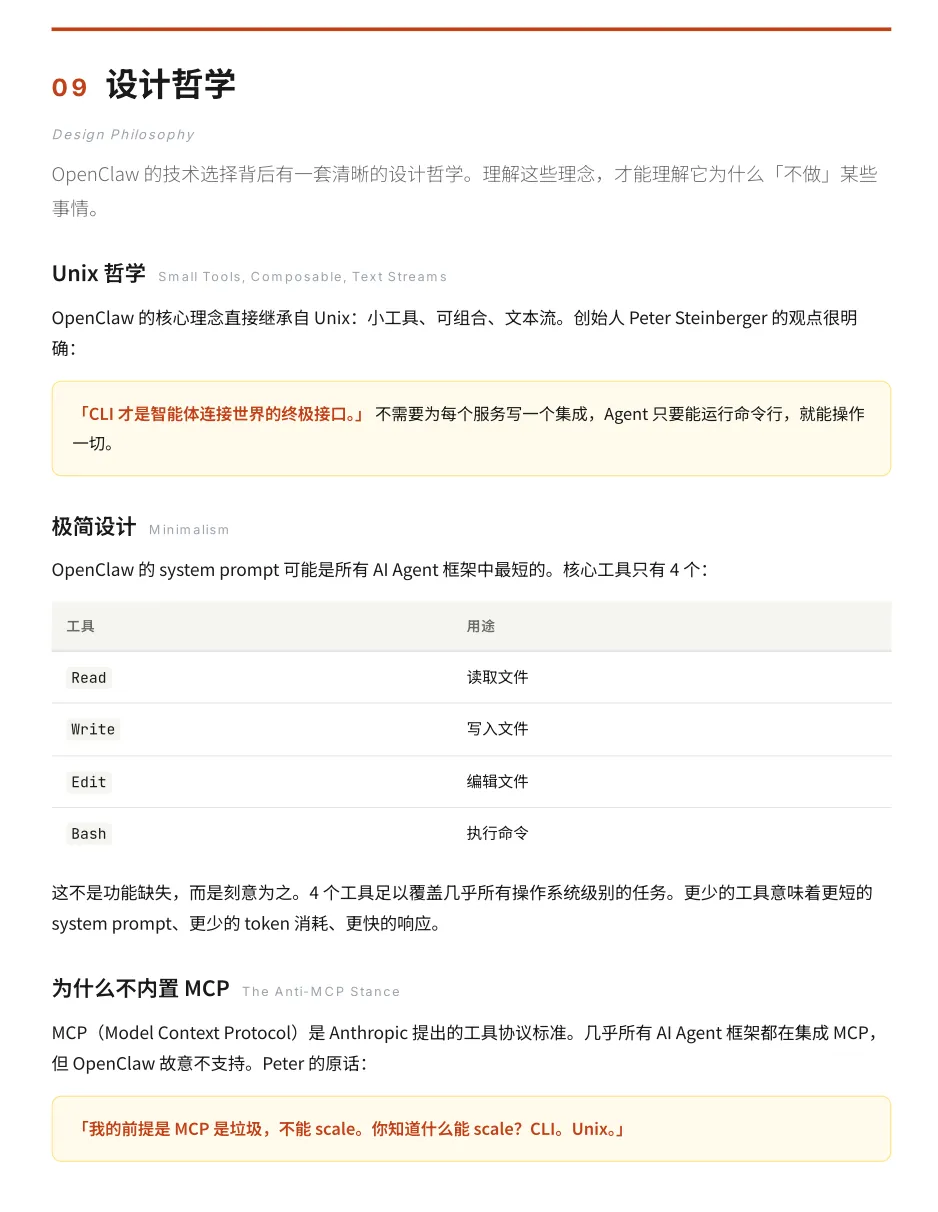Click the intro paragraph starting OpenClaw 的技术选择
The image size is (938, 1212).
(x=465, y=191)
